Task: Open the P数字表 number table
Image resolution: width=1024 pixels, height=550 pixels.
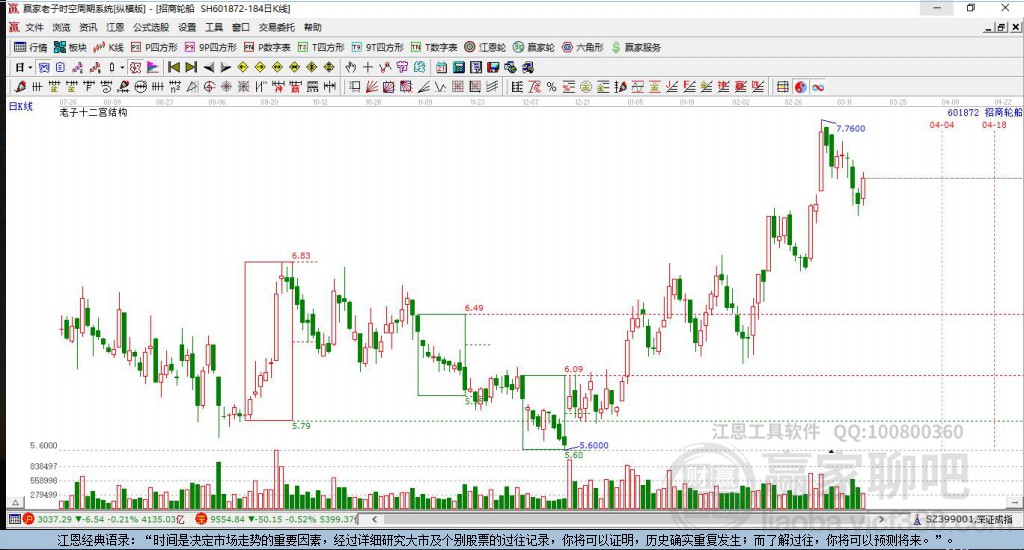Action: point(267,47)
